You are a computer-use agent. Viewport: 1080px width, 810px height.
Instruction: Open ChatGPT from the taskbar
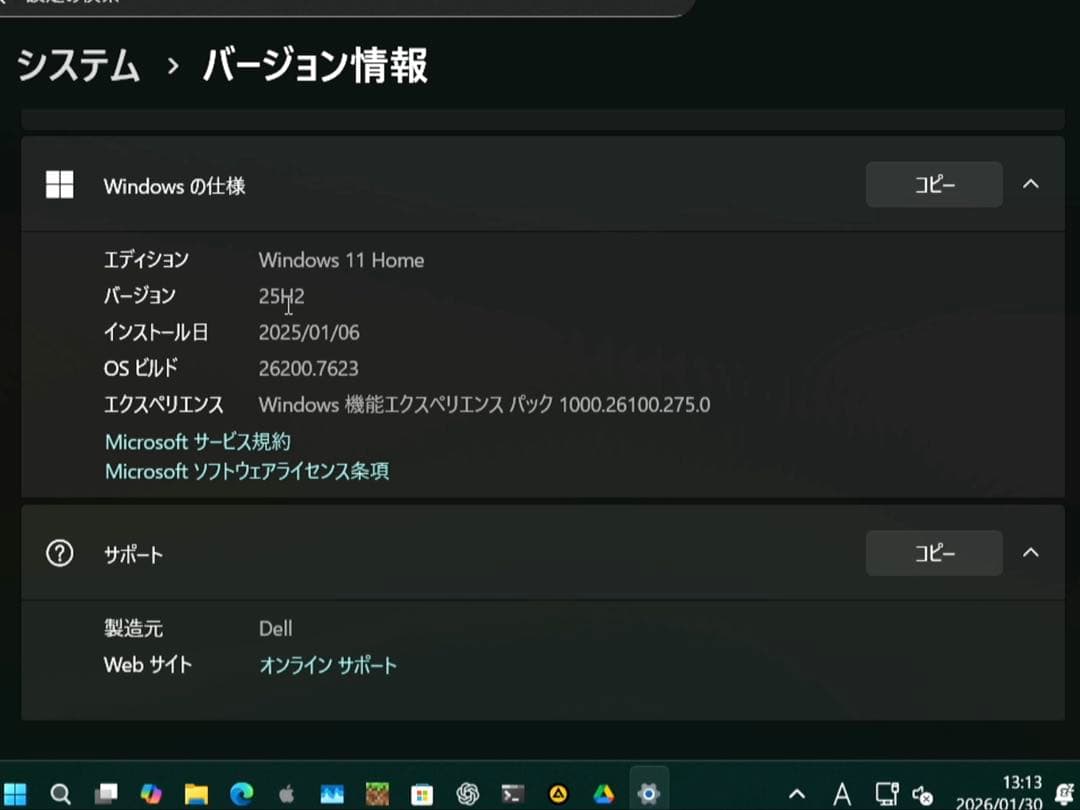(x=465, y=794)
